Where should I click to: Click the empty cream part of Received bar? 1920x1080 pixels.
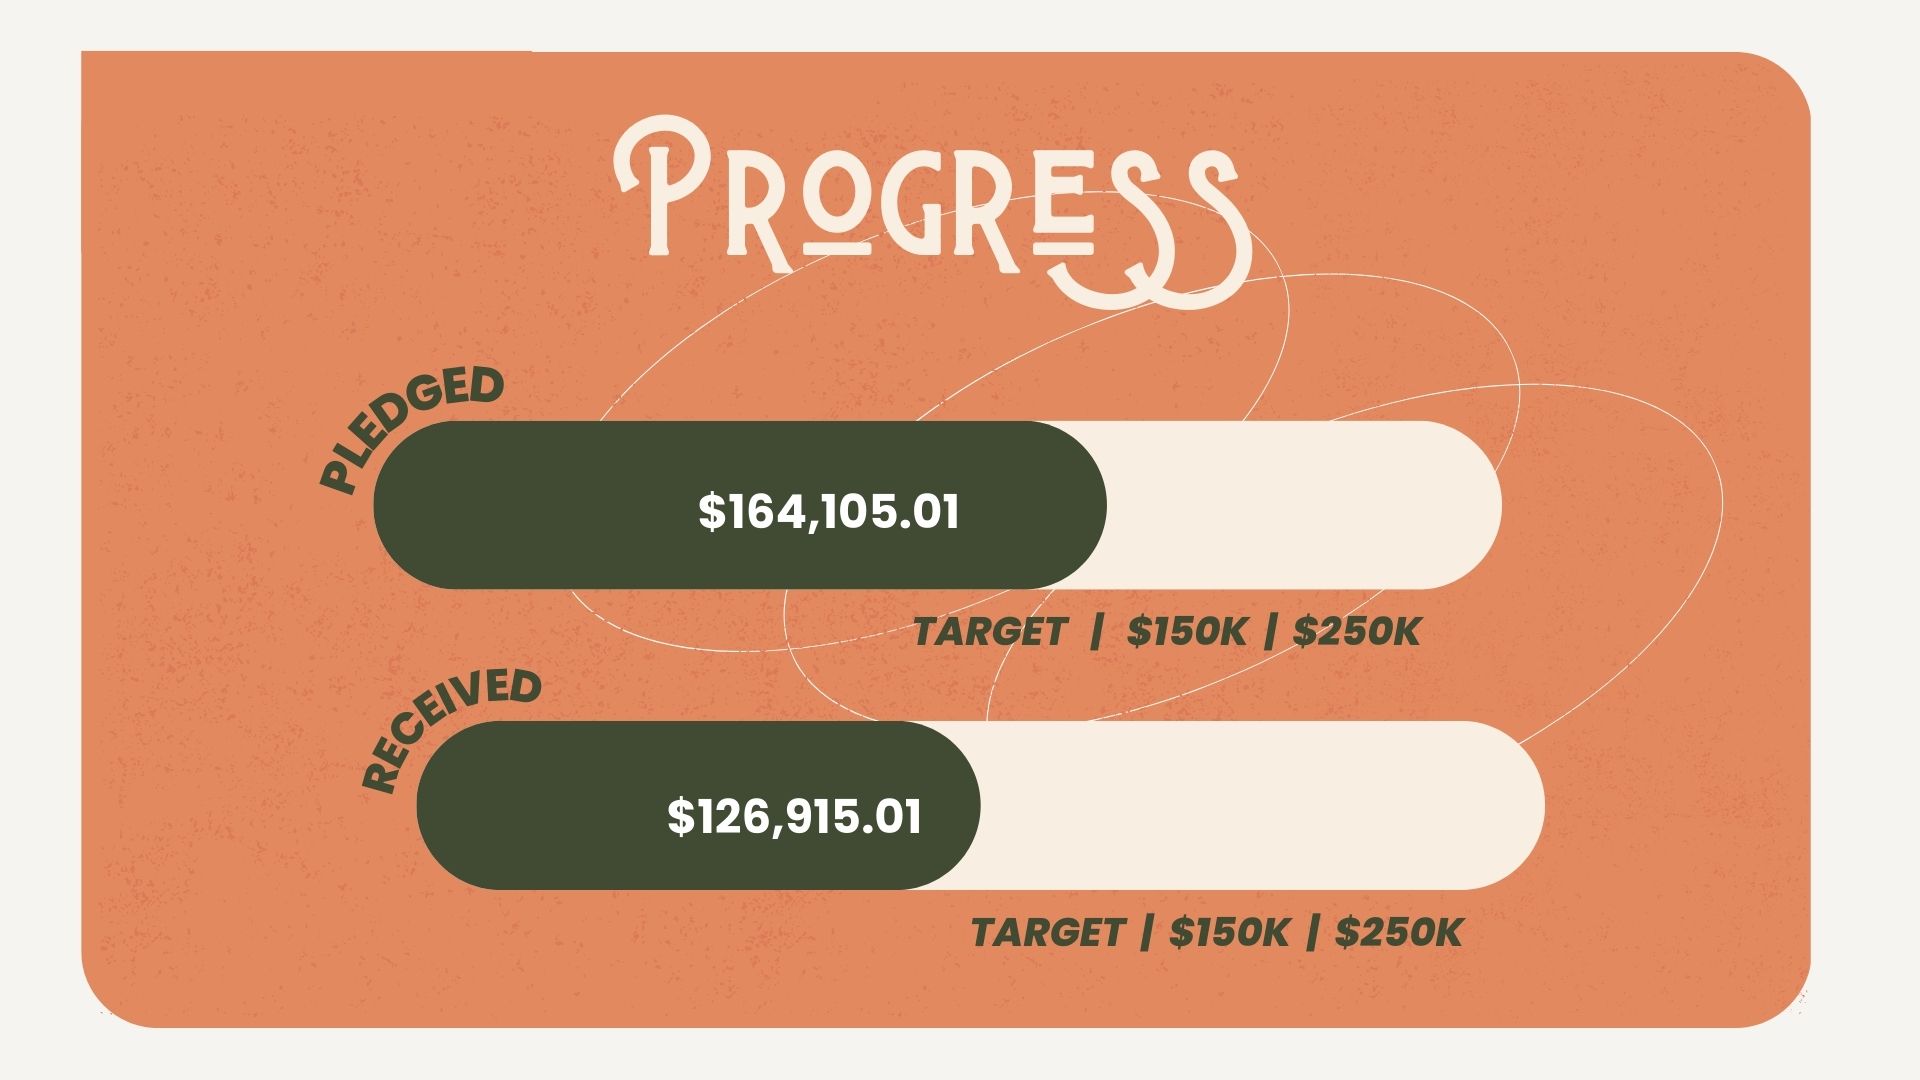[1260, 805]
